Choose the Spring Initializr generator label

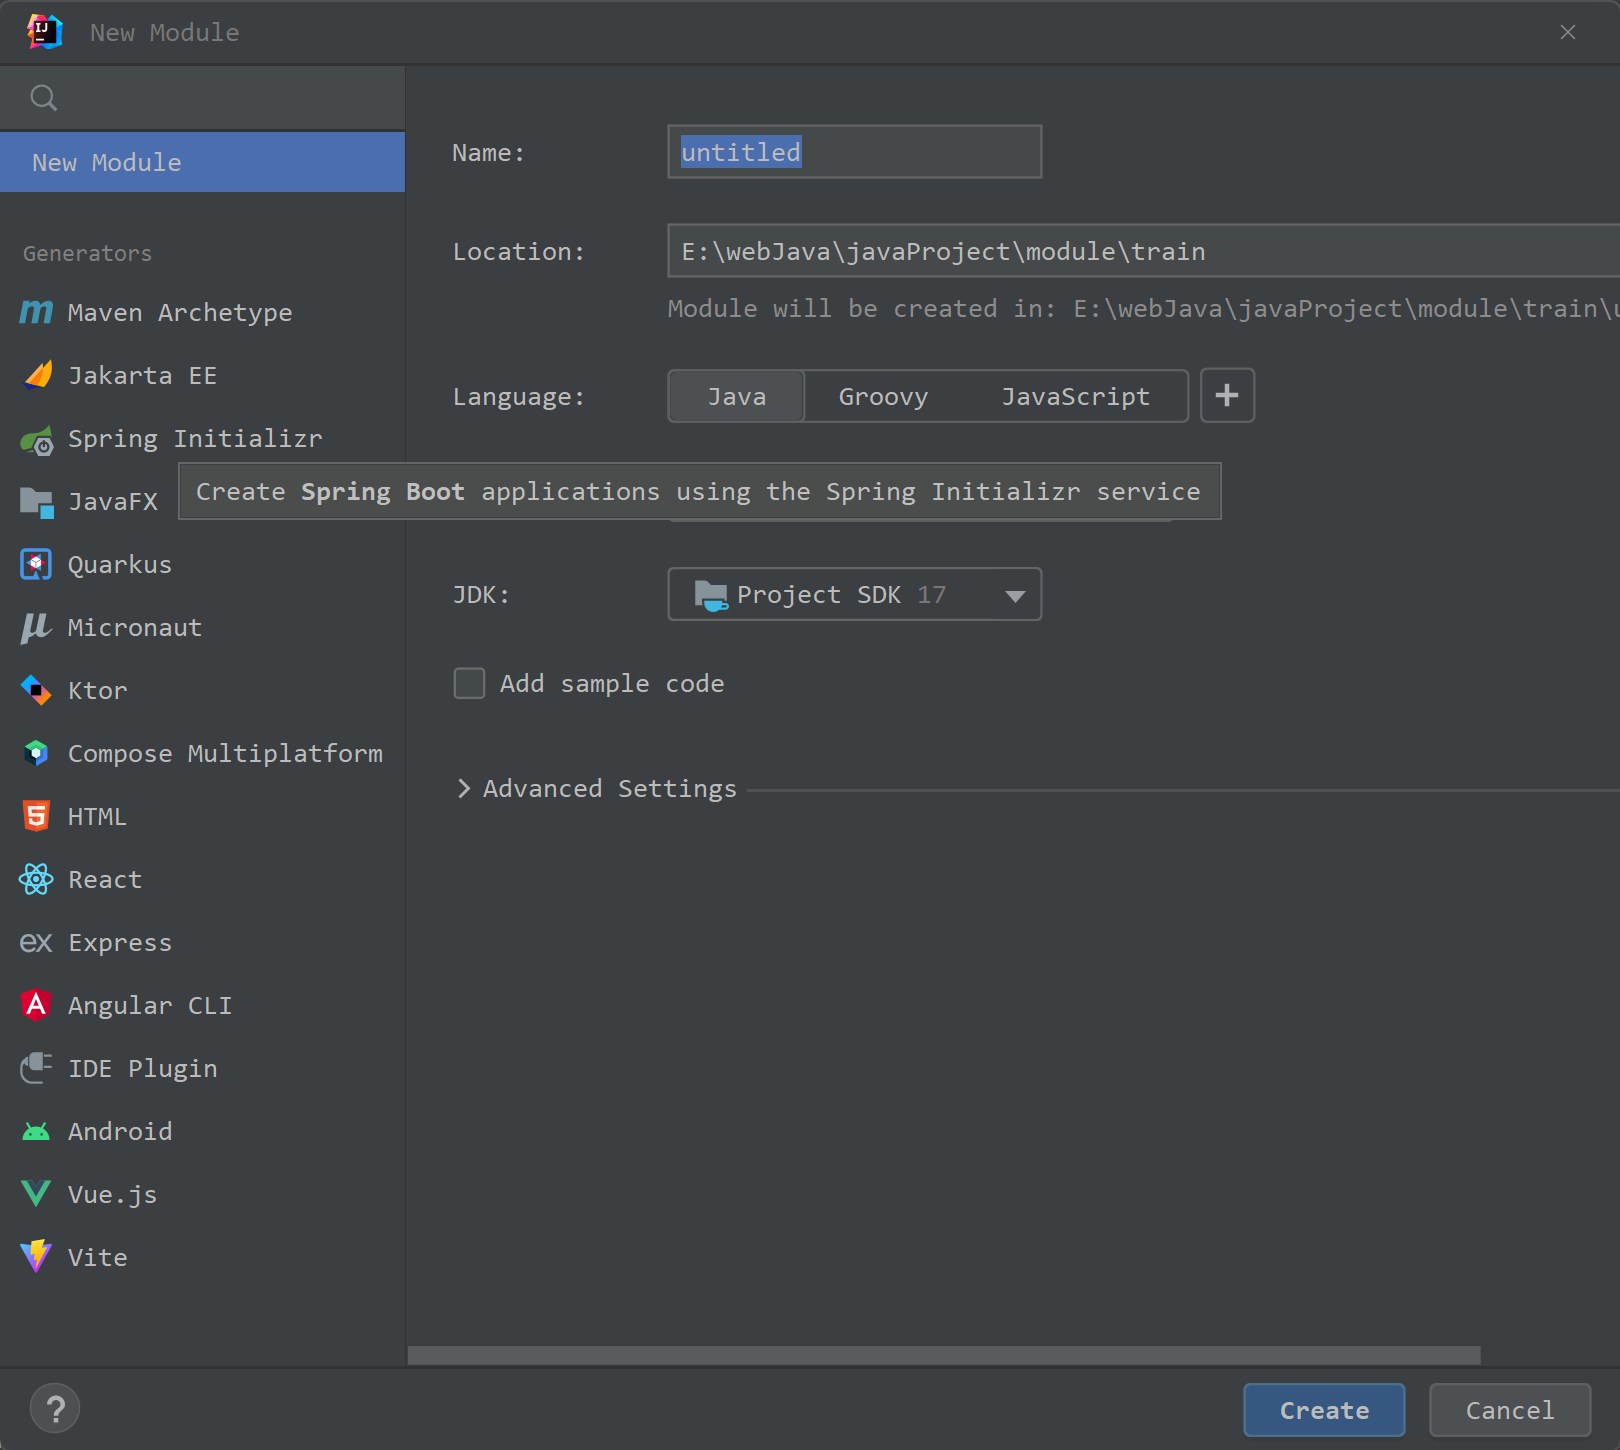pyautogui.click(x=195, y=439)
